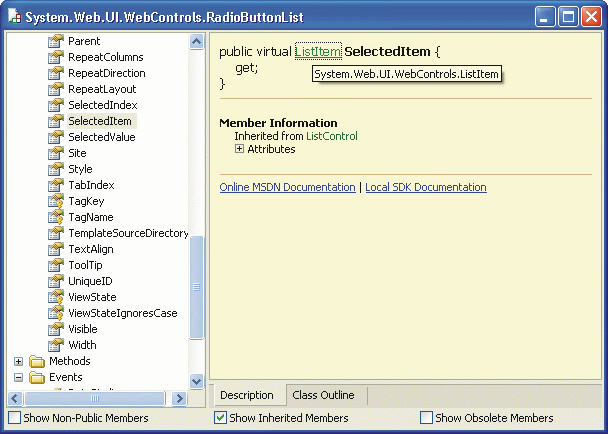
Task: Maximize the RadioButtonList window
Action: coord(568,17)
